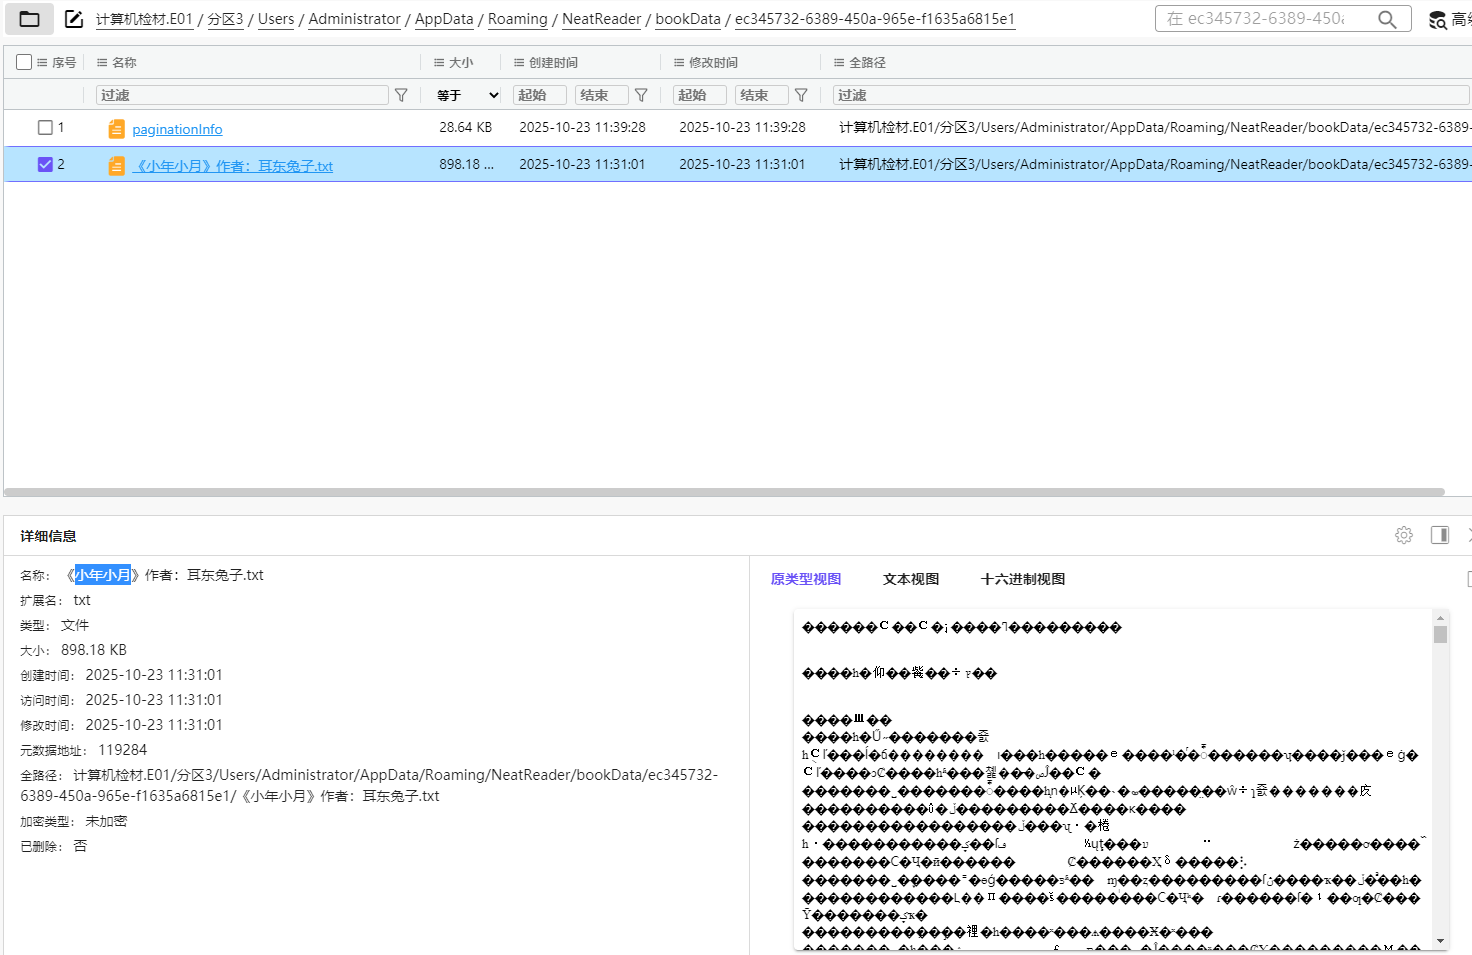Open the settings gear in the 详细信息 panel
The image size is (1472, 955).
pyautogui.click(x=1404, y=535)
